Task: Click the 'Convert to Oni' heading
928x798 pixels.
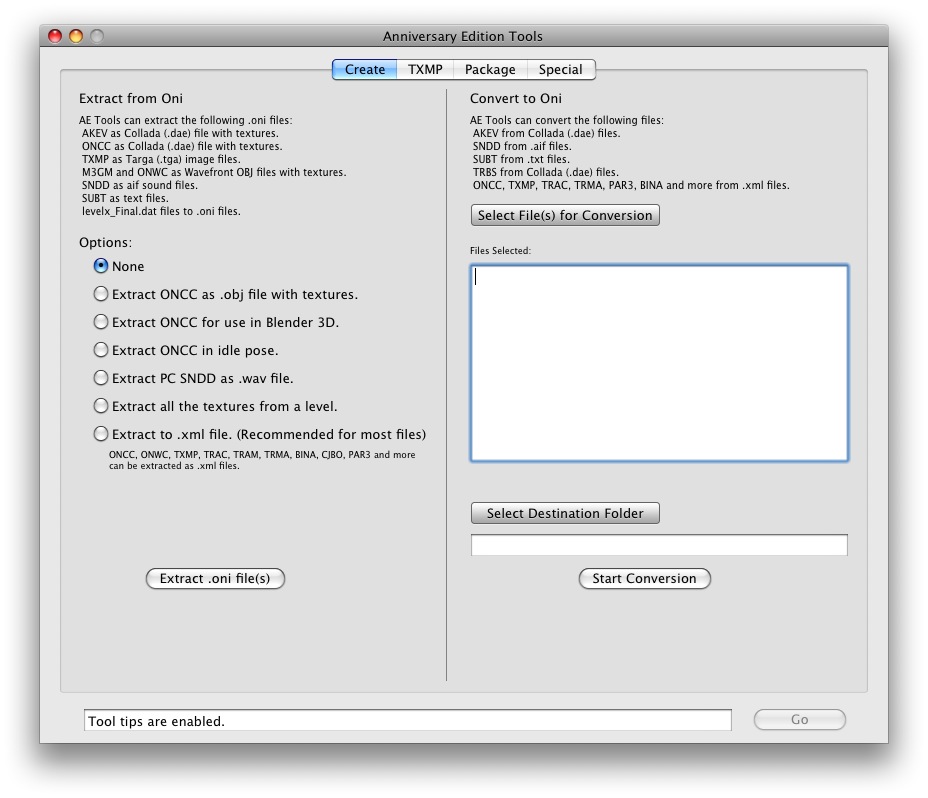Action: point(515,98)
